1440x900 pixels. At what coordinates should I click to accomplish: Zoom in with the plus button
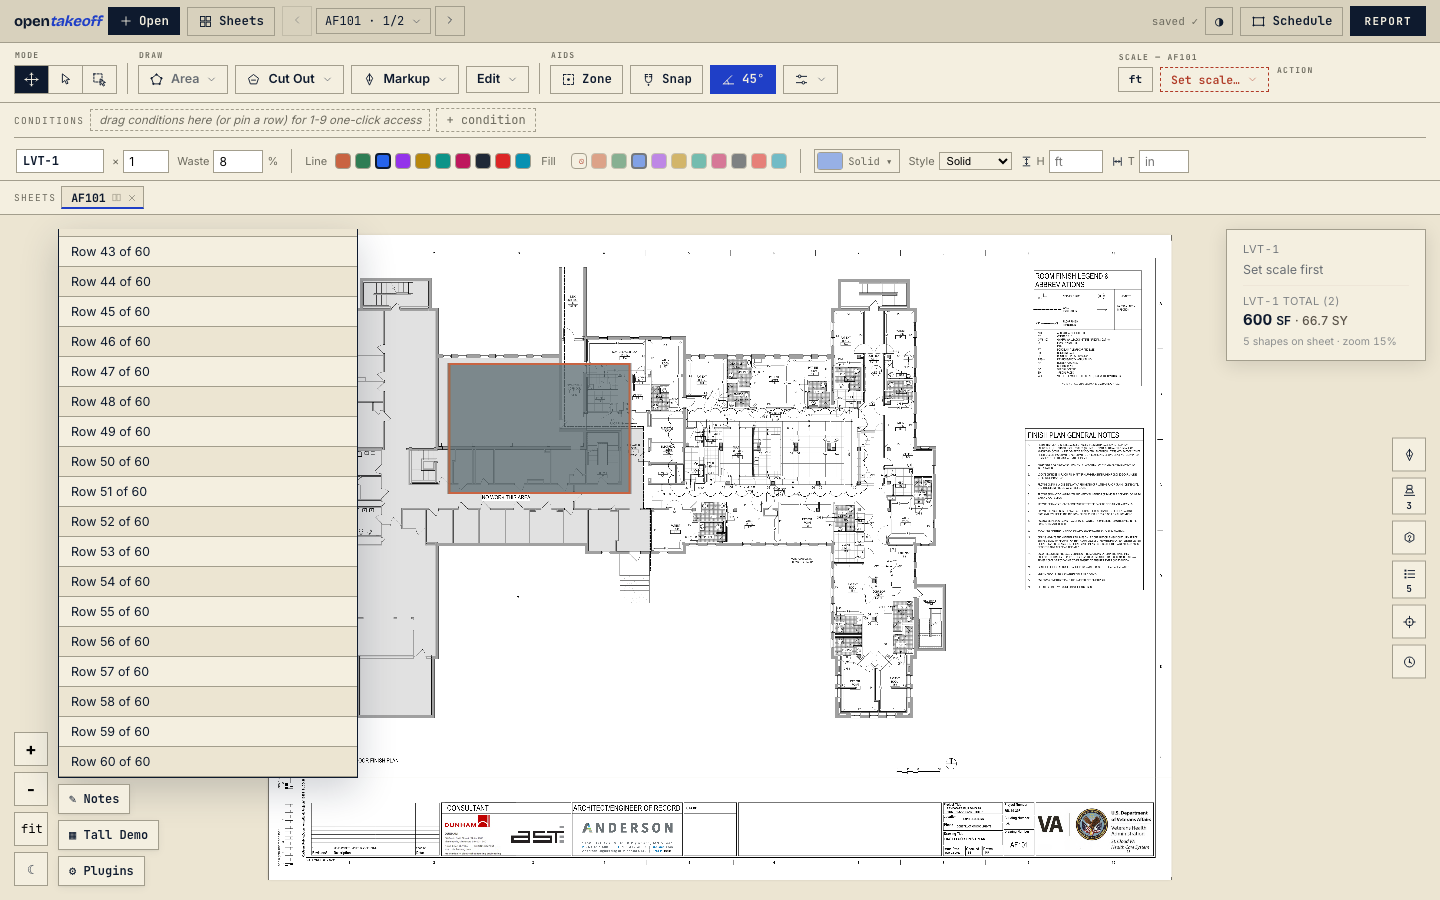tap(31, 749)
